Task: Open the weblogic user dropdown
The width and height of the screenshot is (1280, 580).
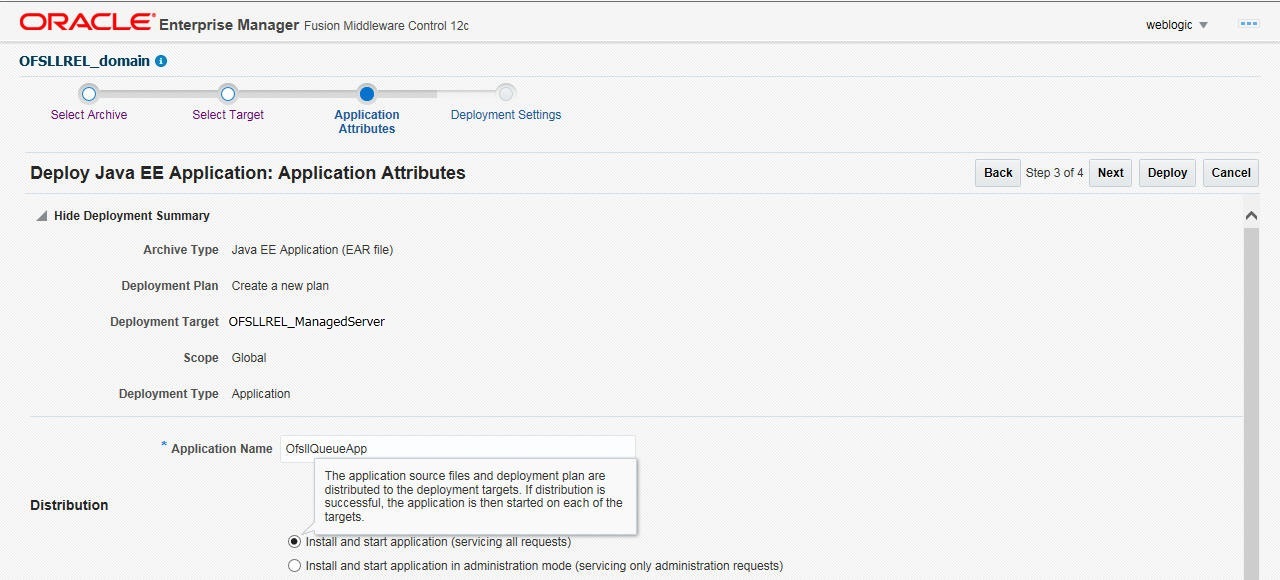Action: [1177, 25]
